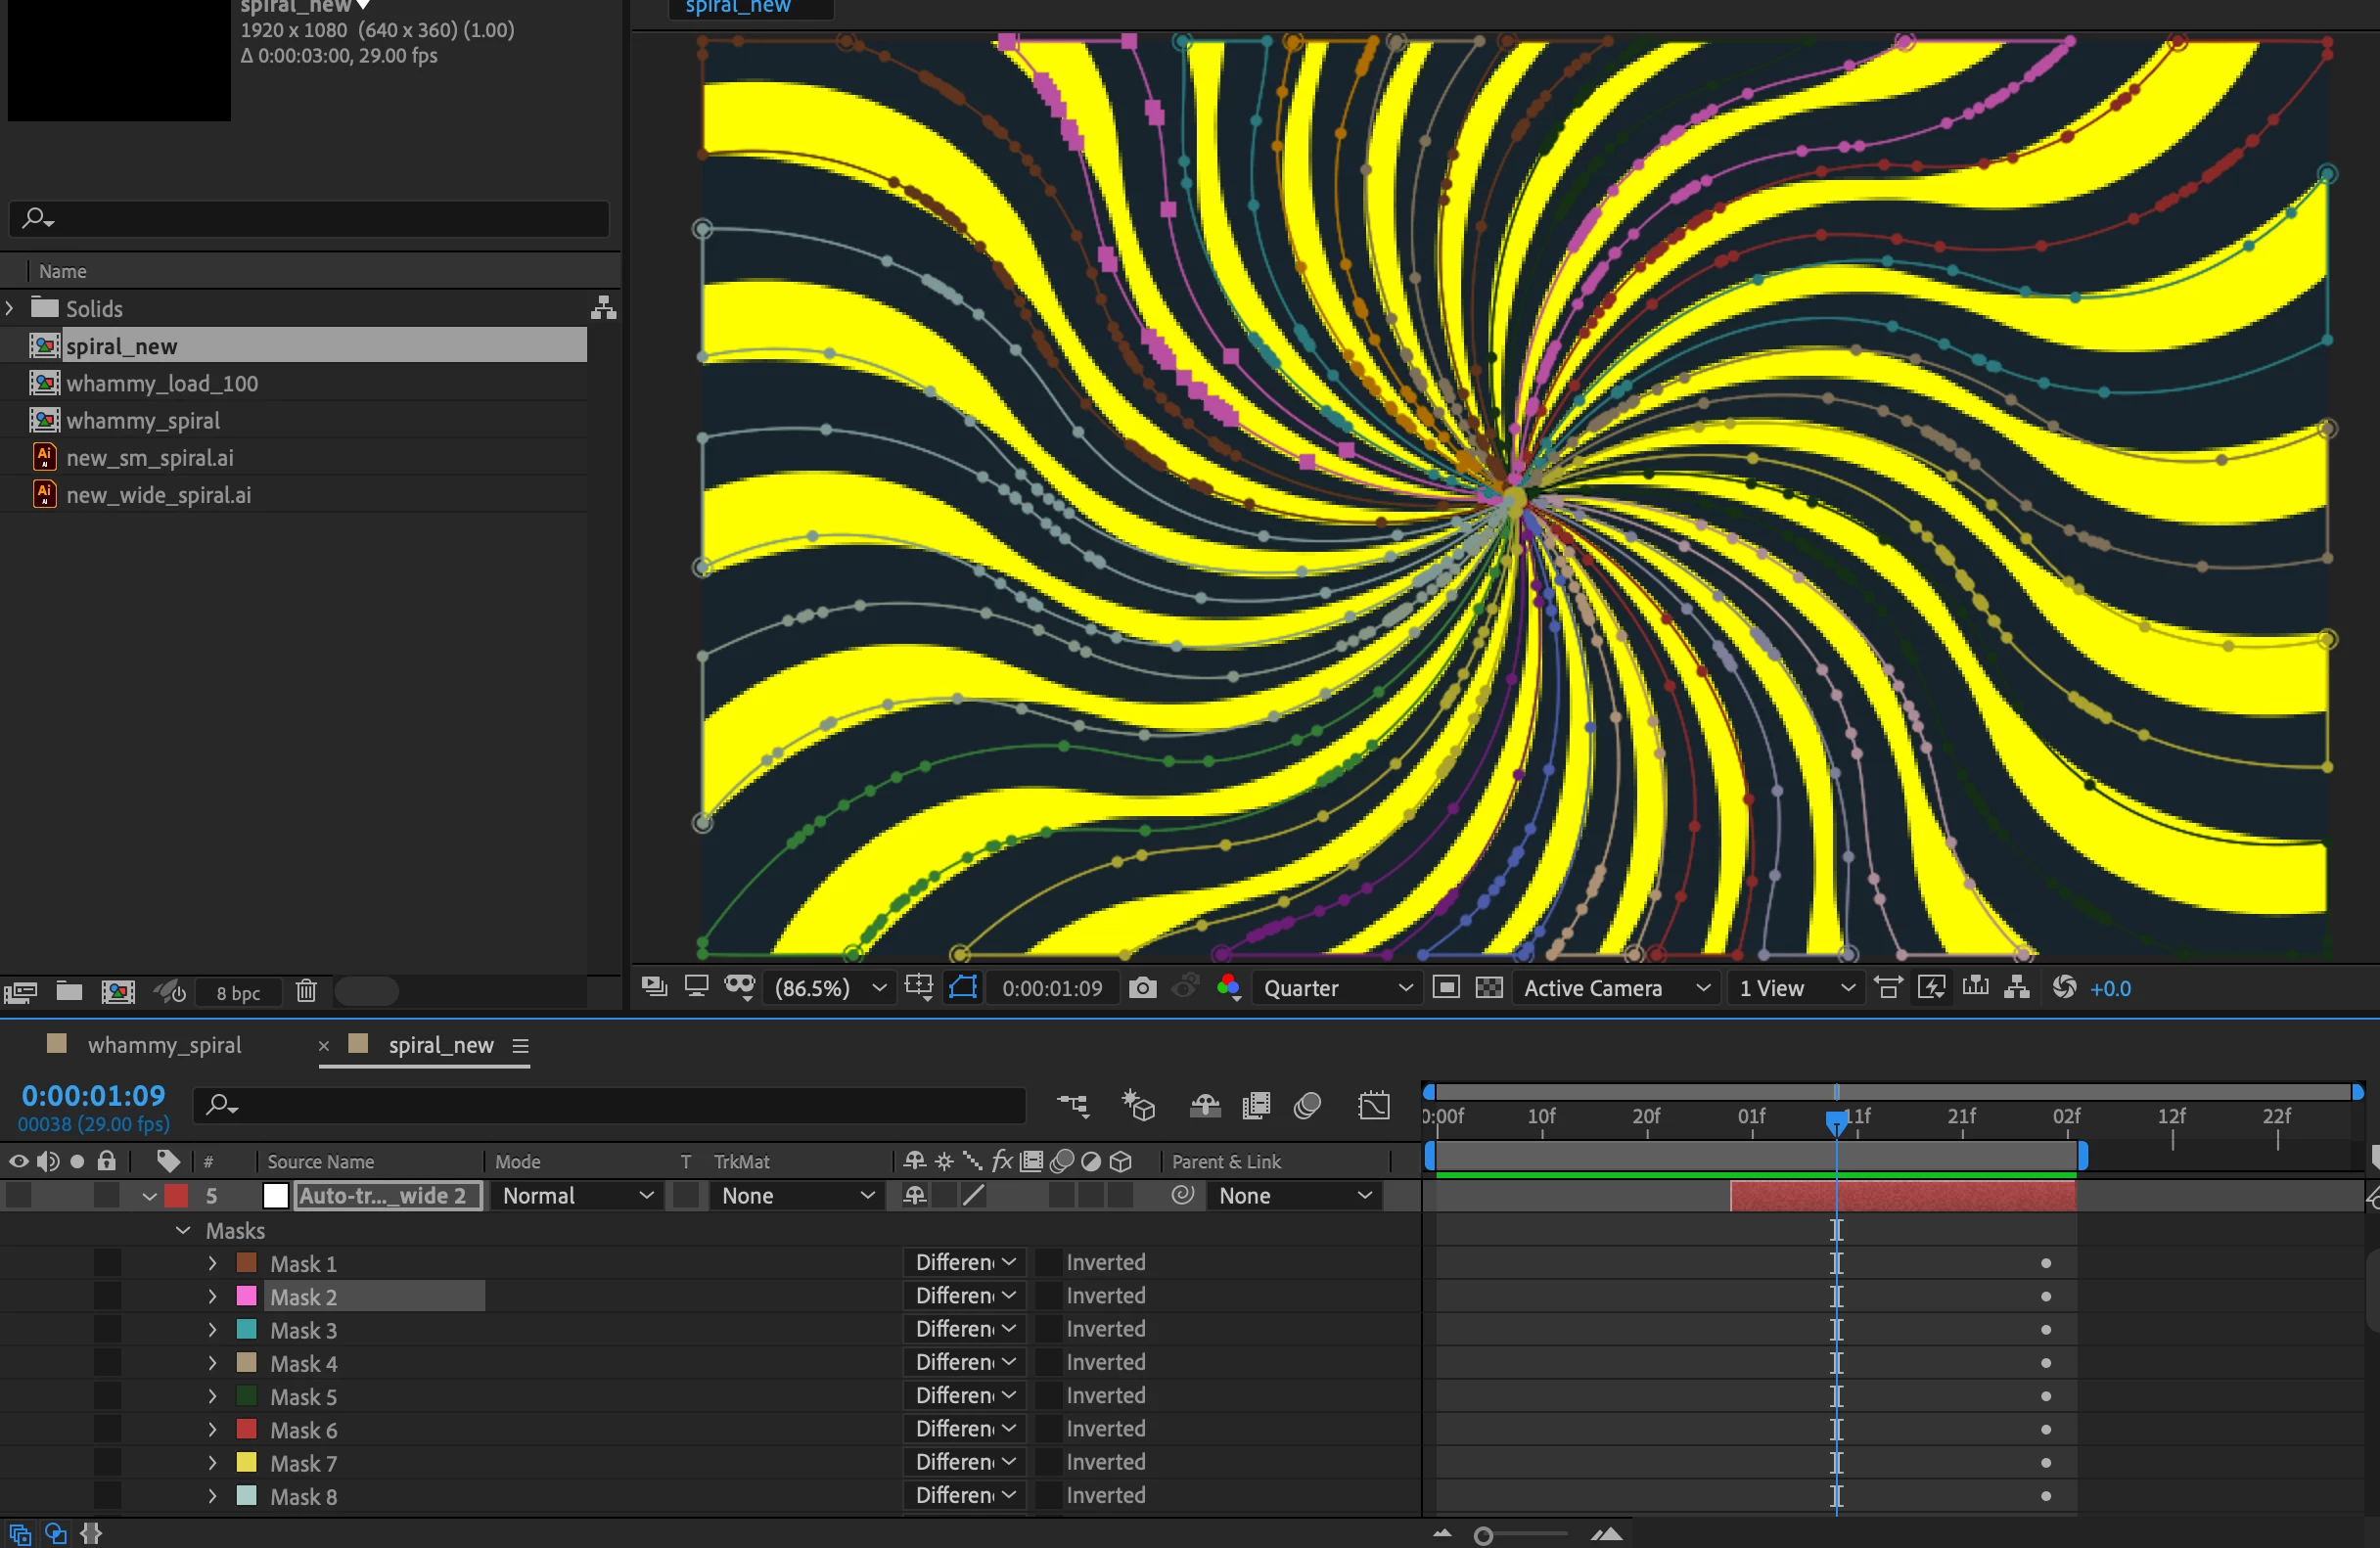2380x1548 pixels.
Task: Toggle the transparency grid button
Action: click(x=1489, y=988)
